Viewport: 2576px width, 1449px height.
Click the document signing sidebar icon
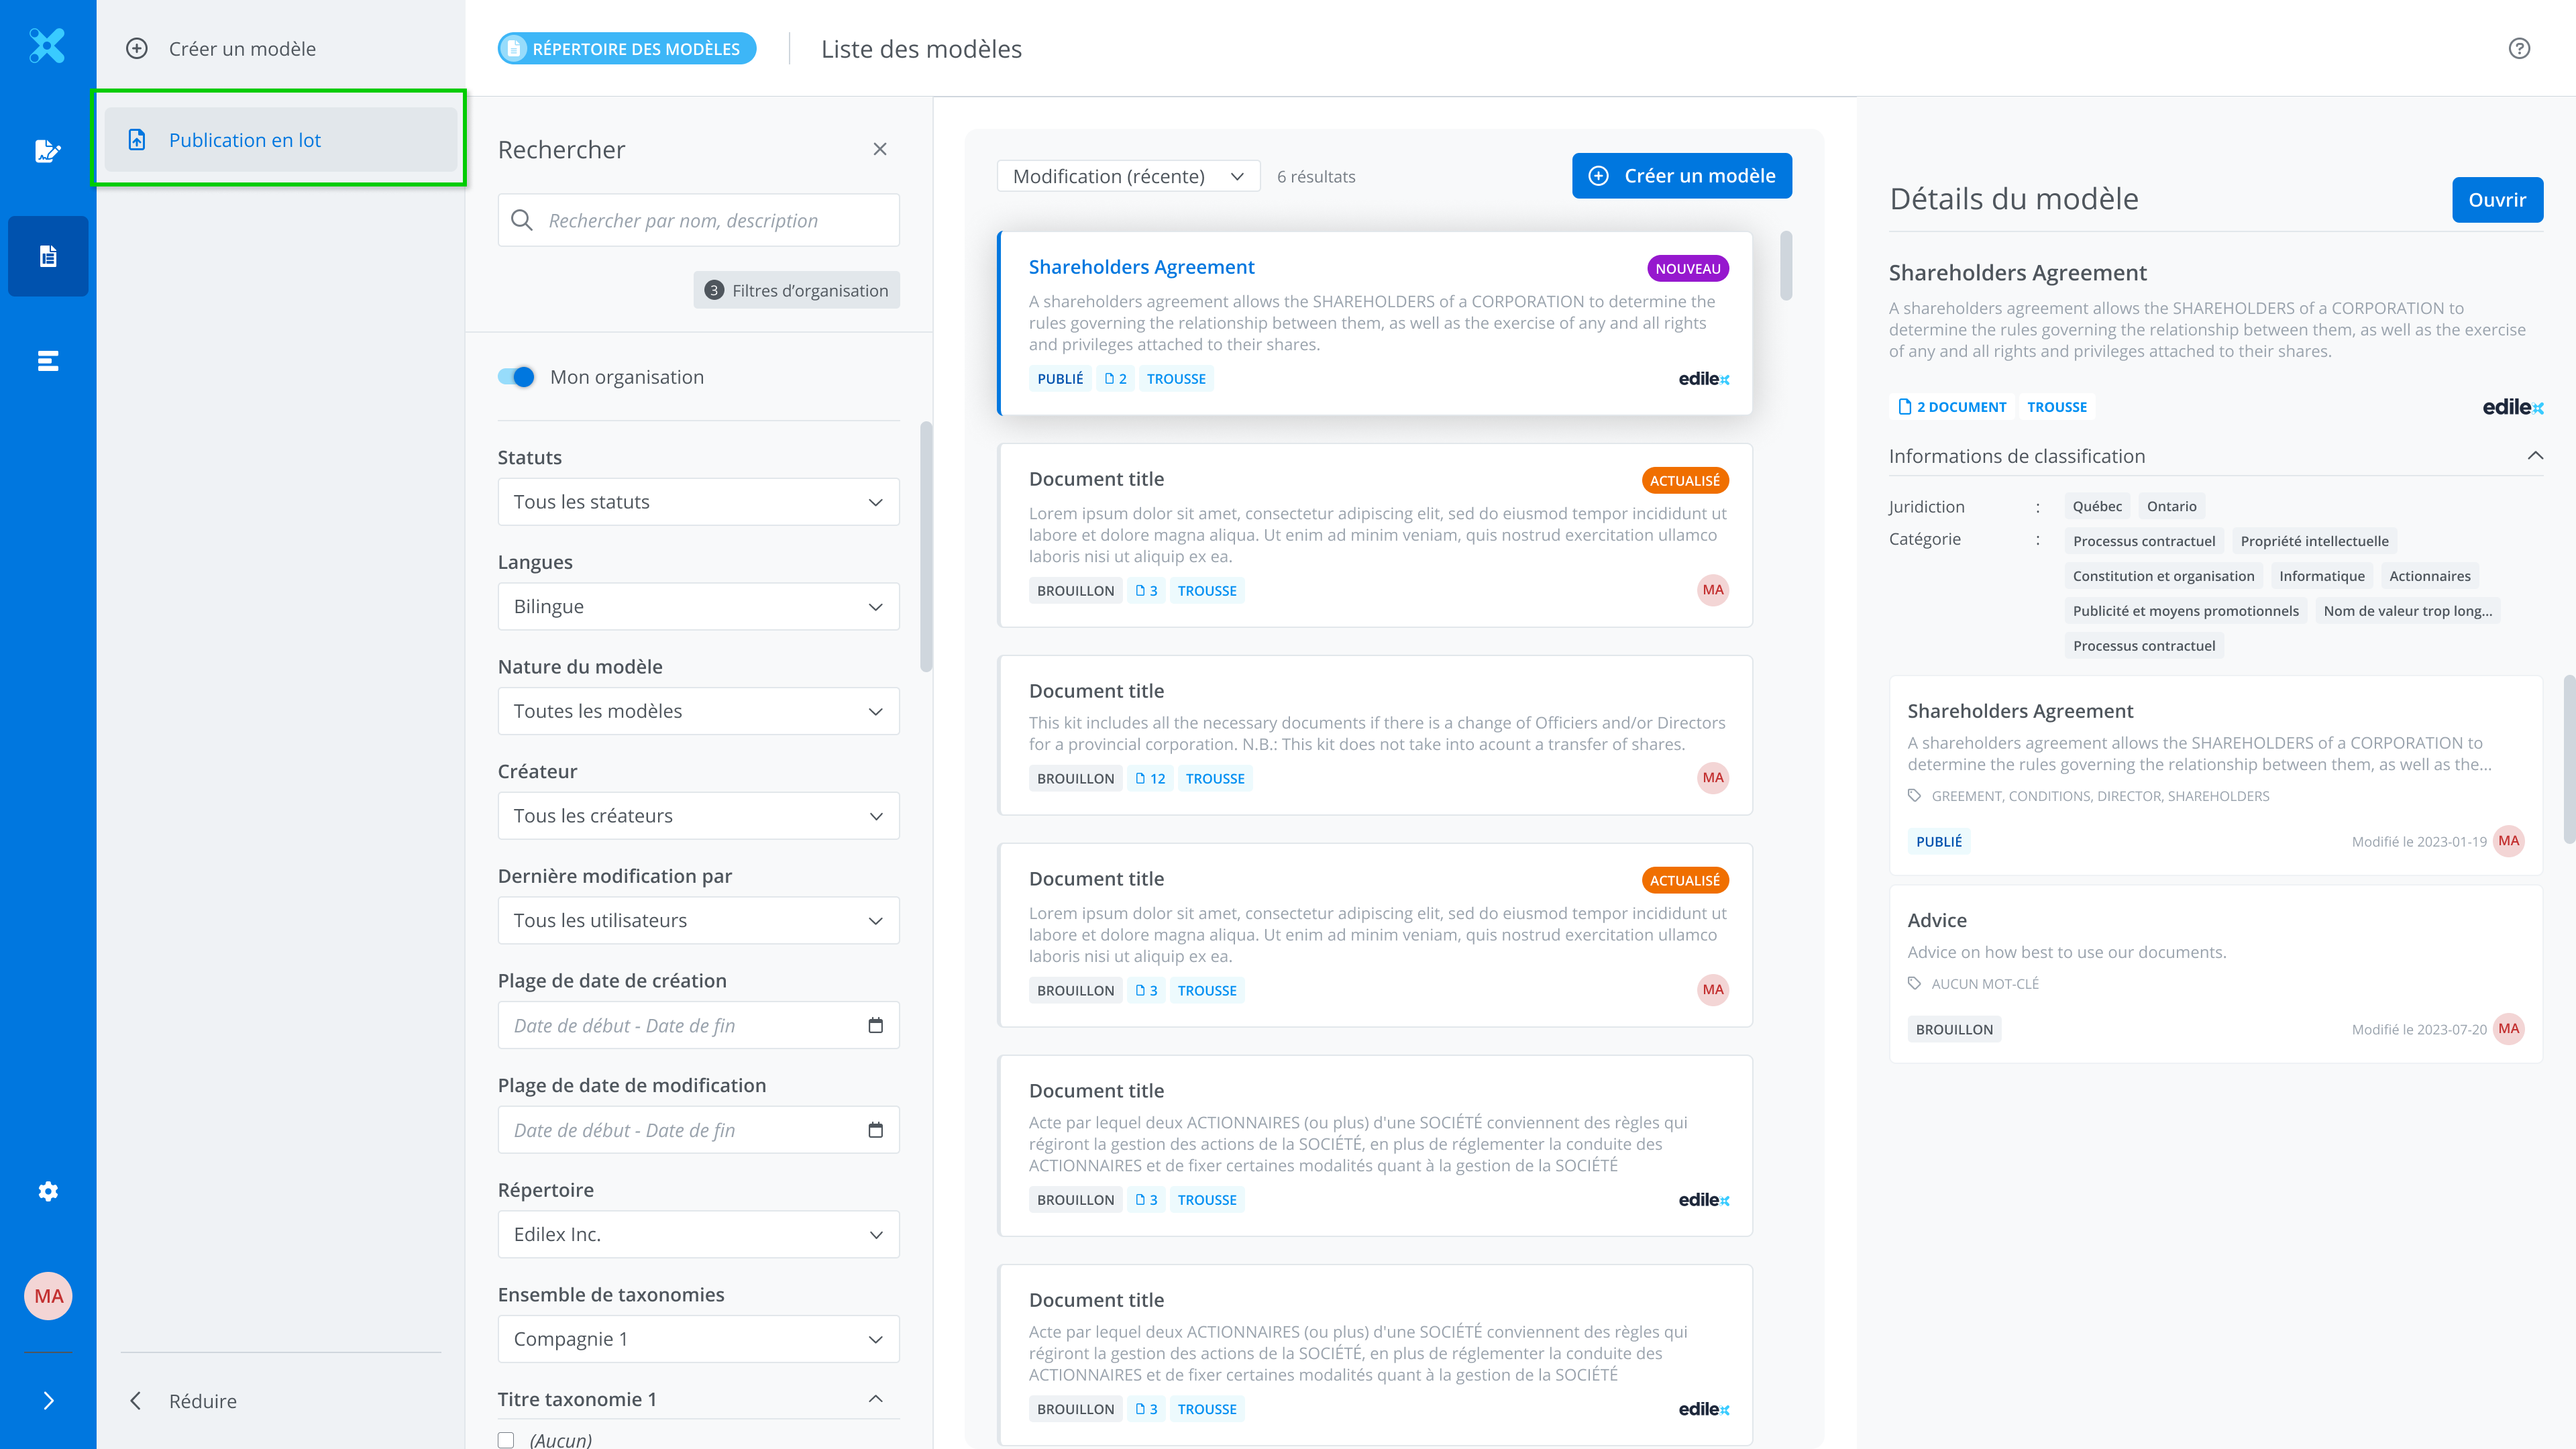(48, 151)
